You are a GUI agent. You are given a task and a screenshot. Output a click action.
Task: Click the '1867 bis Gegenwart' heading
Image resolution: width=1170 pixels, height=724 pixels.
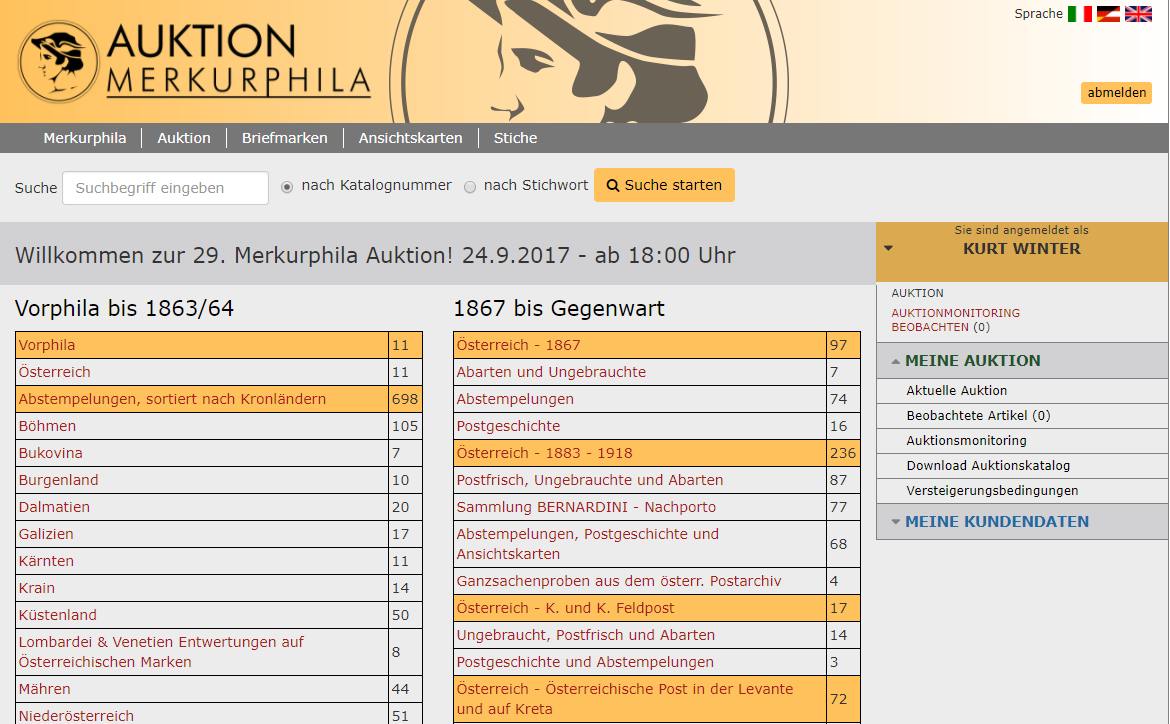pyautogui.click(x=559, y=308)
